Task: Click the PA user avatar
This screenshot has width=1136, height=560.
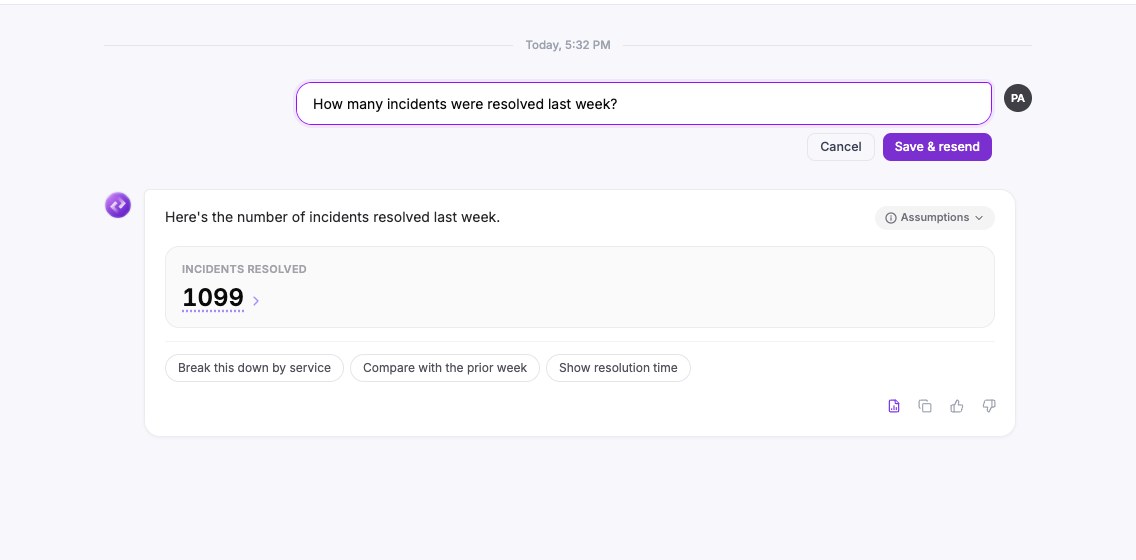Action: click(x=1018, y=98)
